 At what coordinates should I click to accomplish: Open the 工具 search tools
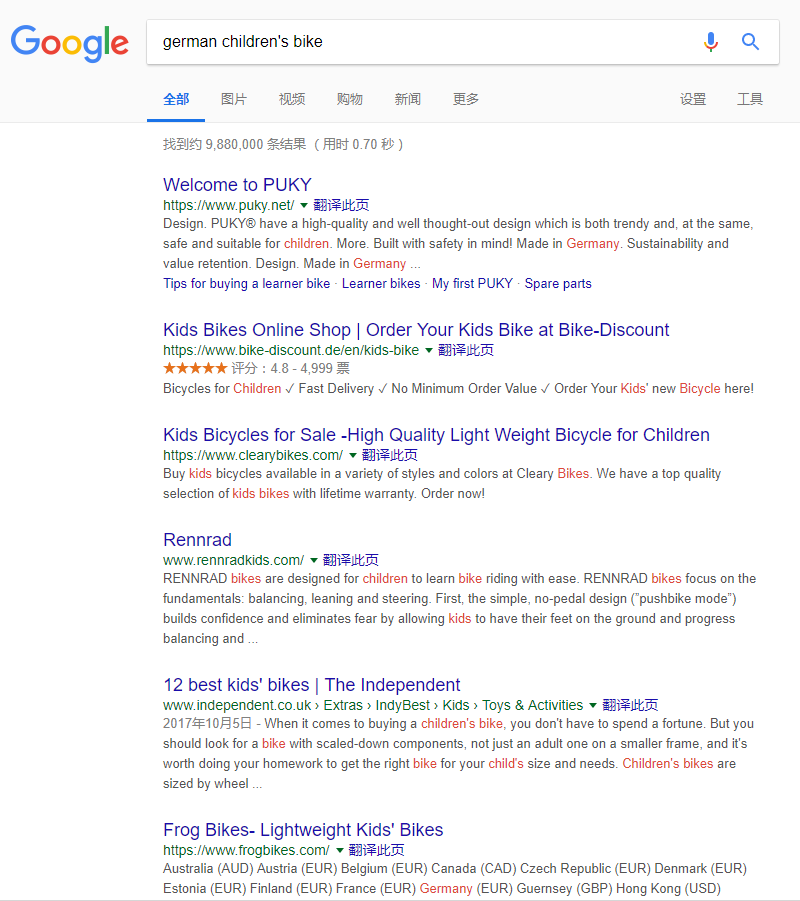click(750, 99)
